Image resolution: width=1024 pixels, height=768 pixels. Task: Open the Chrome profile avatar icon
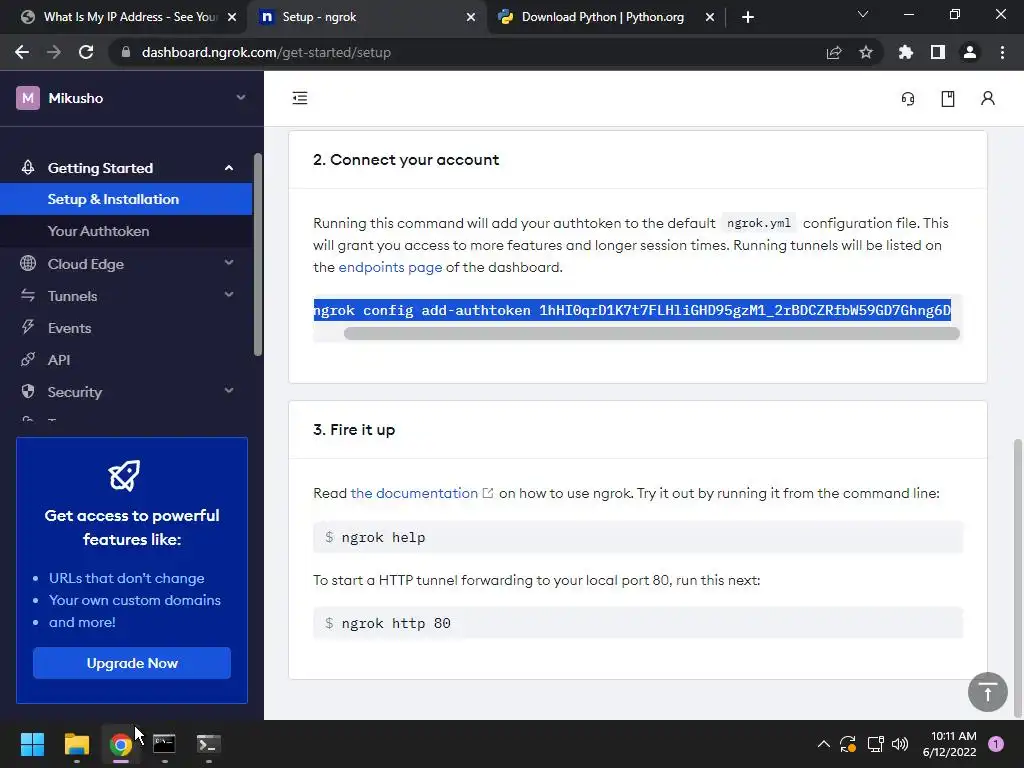tap(970, 52)
